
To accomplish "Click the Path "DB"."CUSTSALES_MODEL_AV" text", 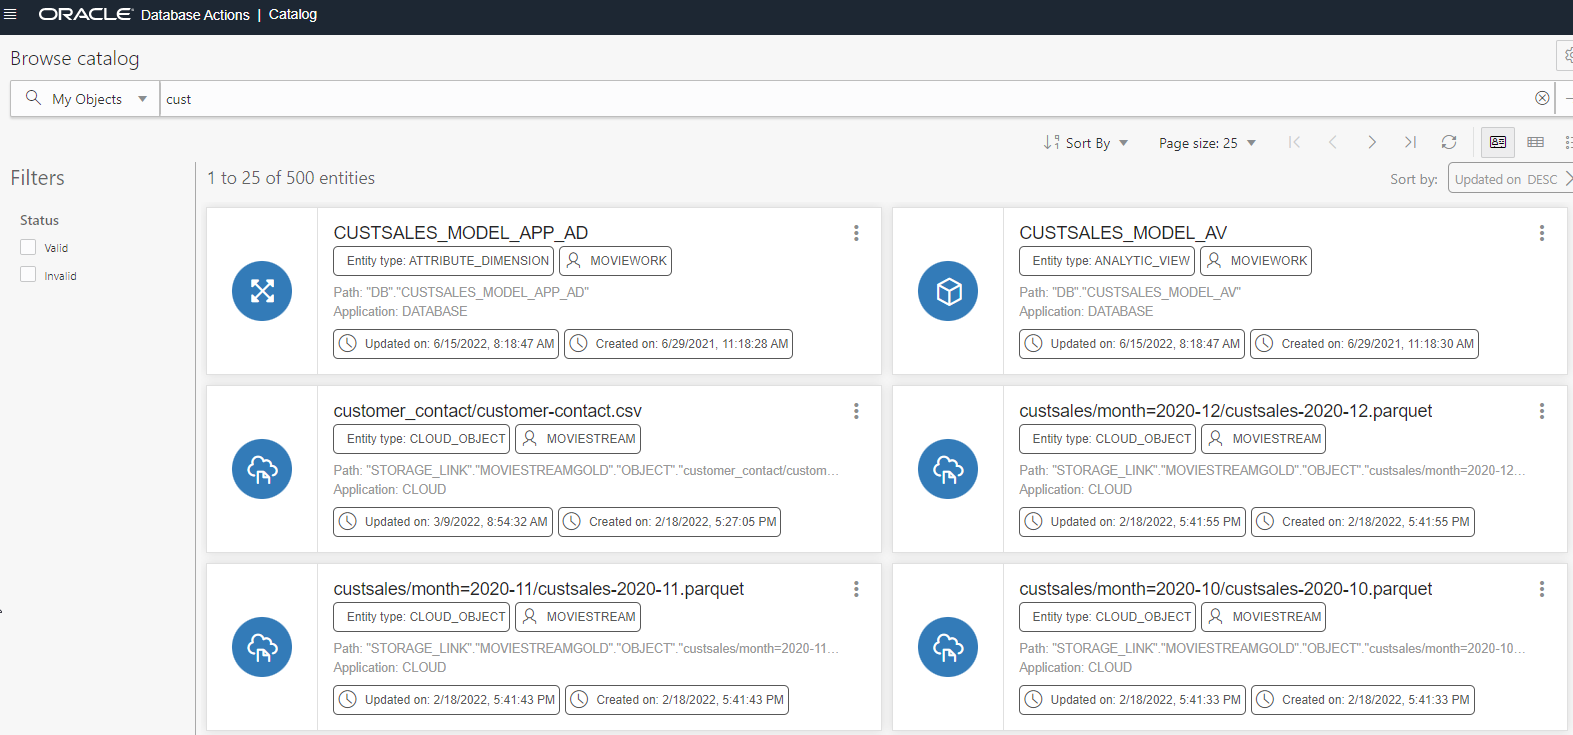I will point(1130,292).
